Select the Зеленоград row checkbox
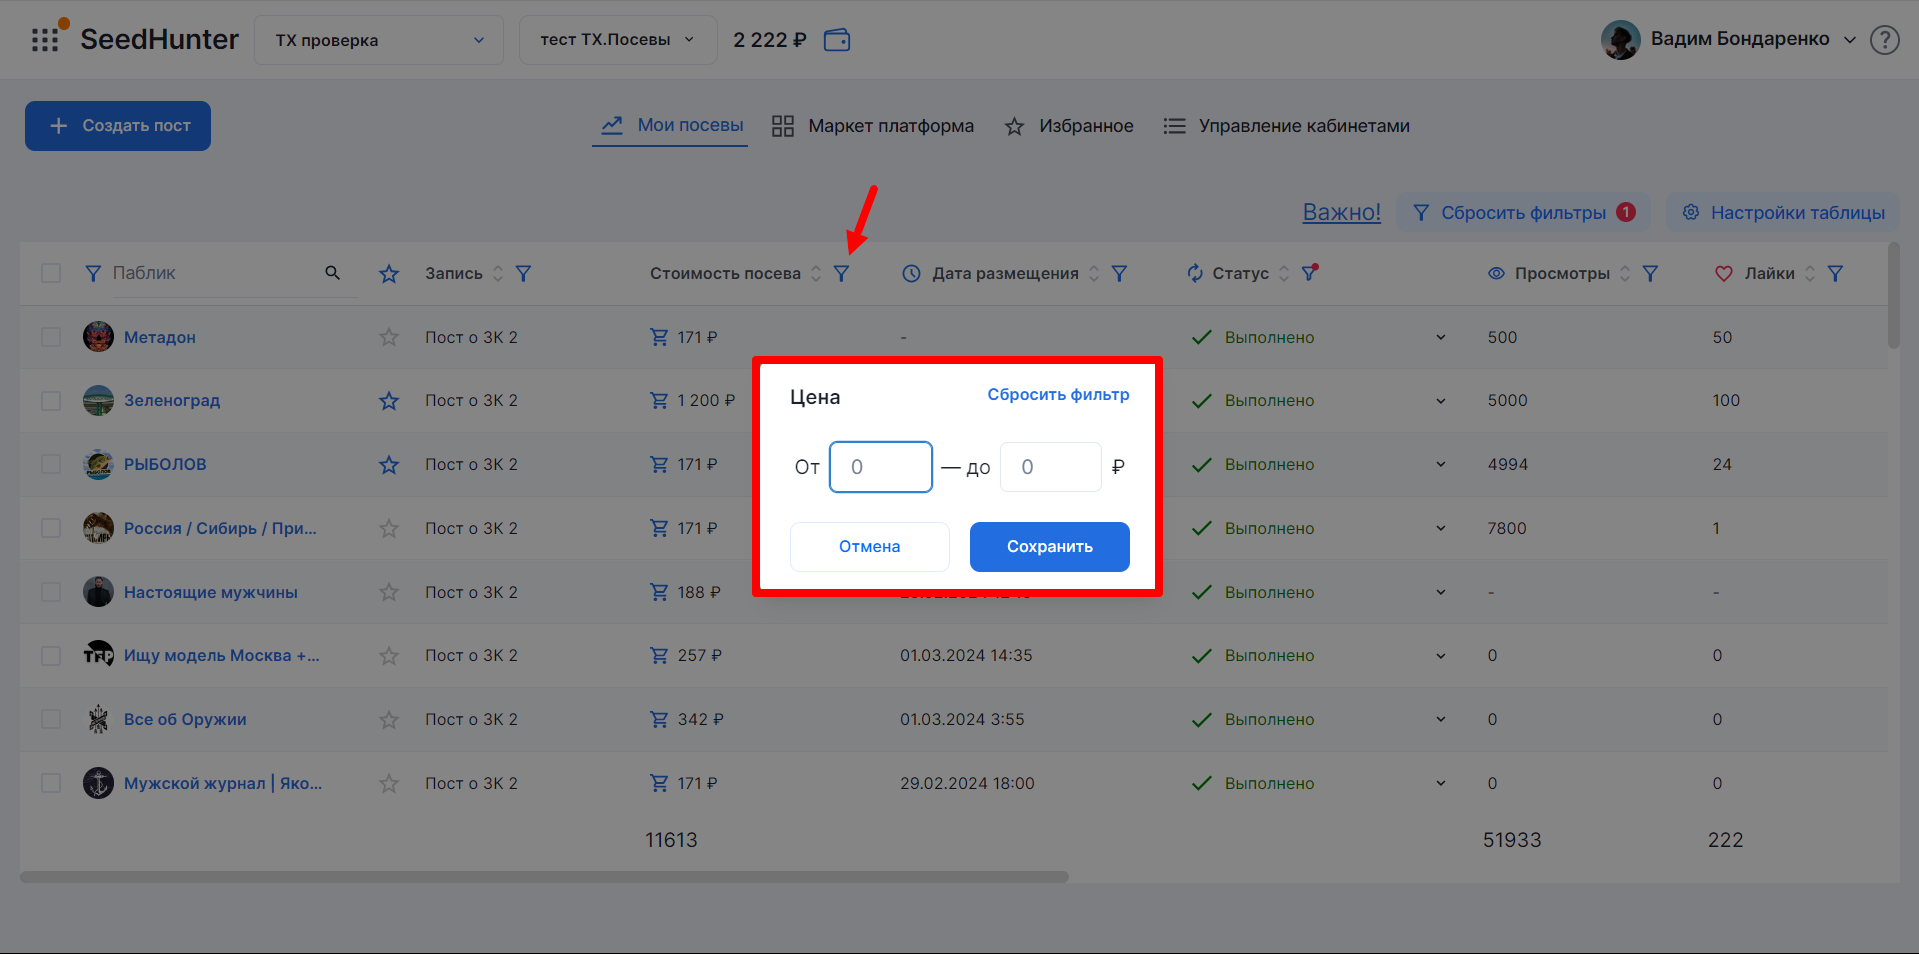Image resolution: width=1919 pixels, height=954 pixels. pos(51,401)
